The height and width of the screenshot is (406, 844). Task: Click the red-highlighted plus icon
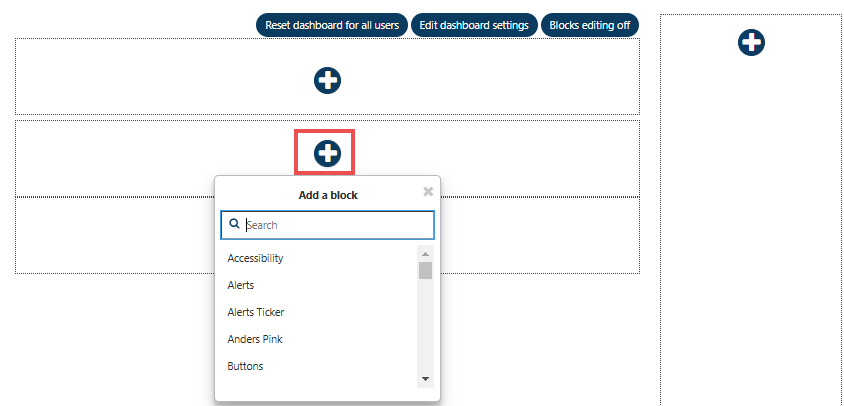[327, 153]
